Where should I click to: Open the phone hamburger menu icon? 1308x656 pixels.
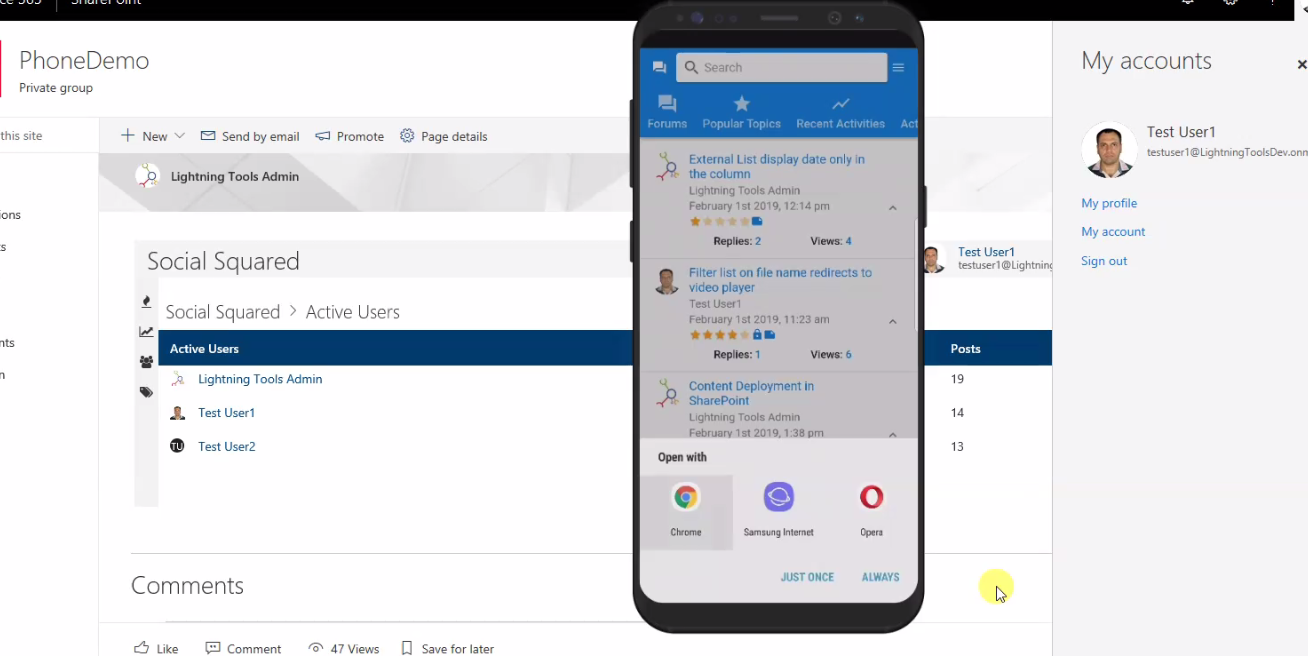[898, 68]
